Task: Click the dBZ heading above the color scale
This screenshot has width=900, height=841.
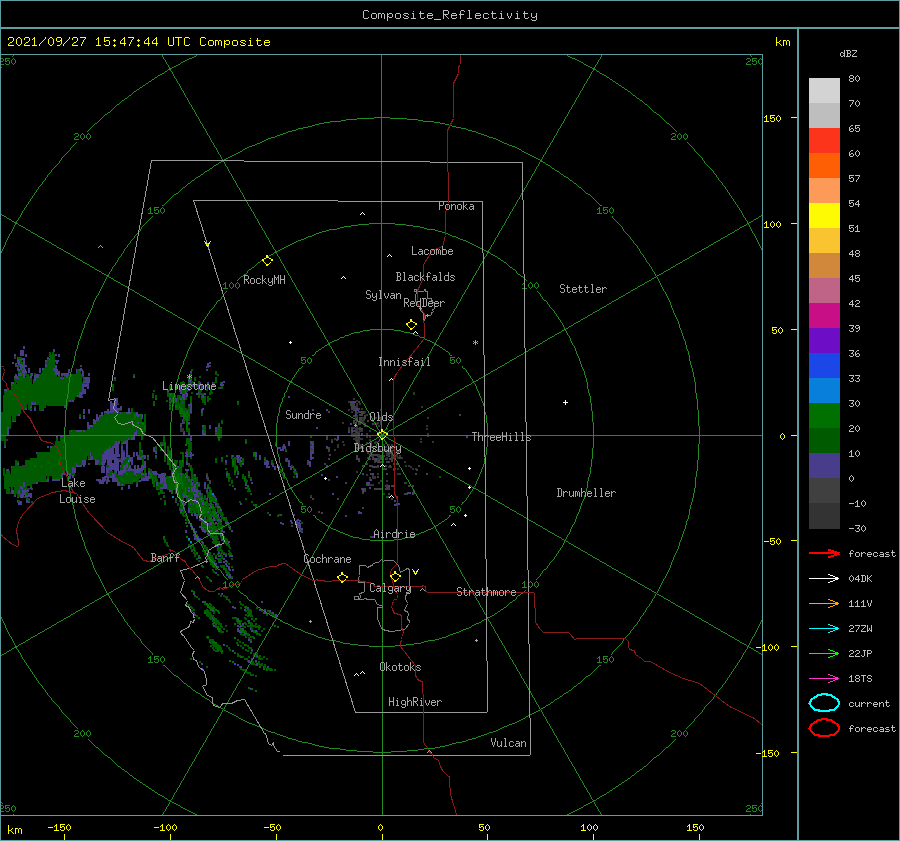Action: click(848, 53)
